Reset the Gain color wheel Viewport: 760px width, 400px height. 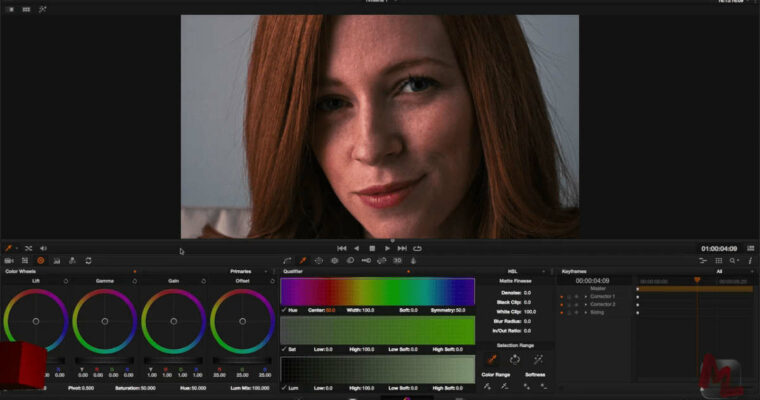pos(204,281)
